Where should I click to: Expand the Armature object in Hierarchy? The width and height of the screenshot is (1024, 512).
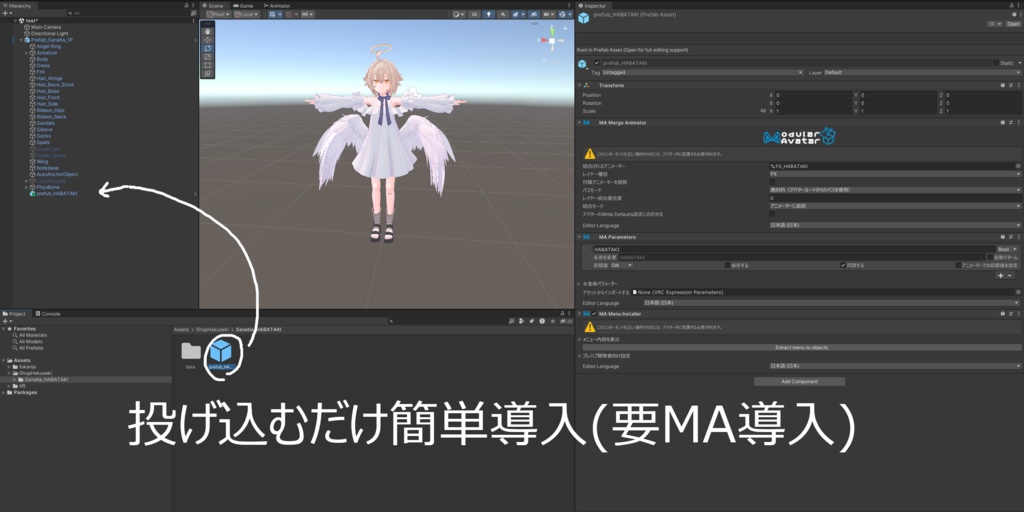pos(26,53)
